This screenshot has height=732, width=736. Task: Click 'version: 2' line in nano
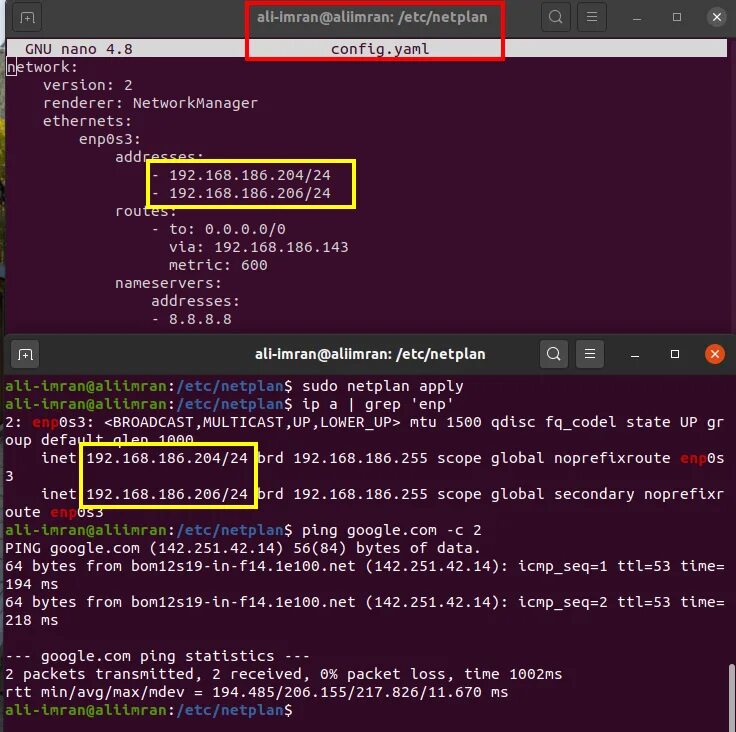88,85
